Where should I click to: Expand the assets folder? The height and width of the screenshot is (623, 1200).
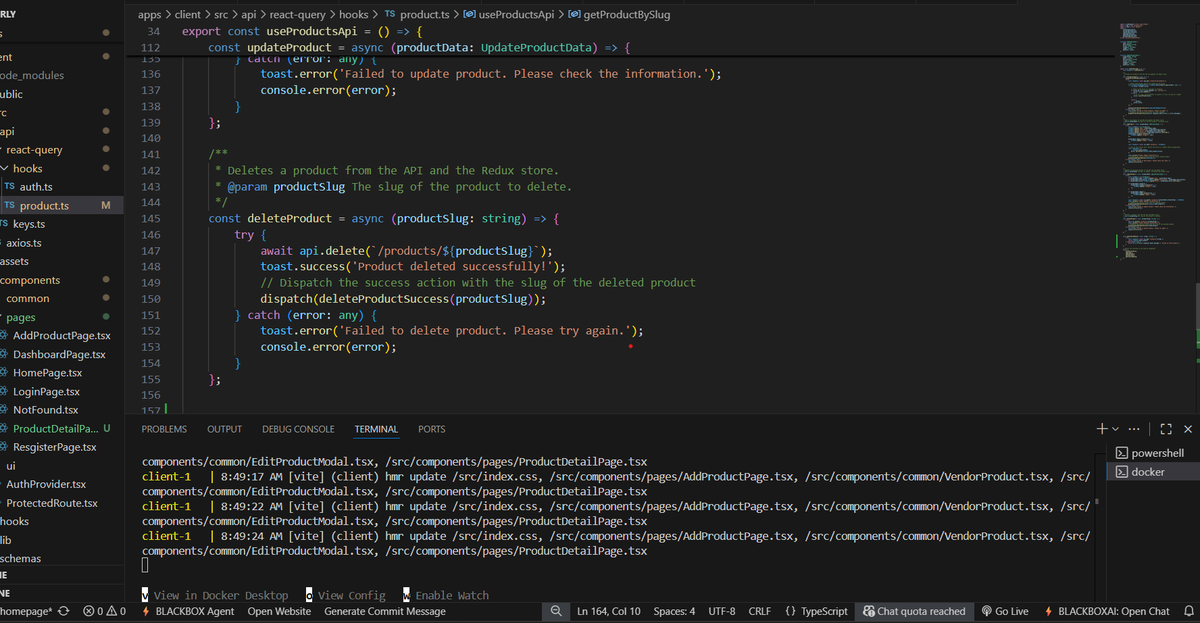[x=14, y=261]
